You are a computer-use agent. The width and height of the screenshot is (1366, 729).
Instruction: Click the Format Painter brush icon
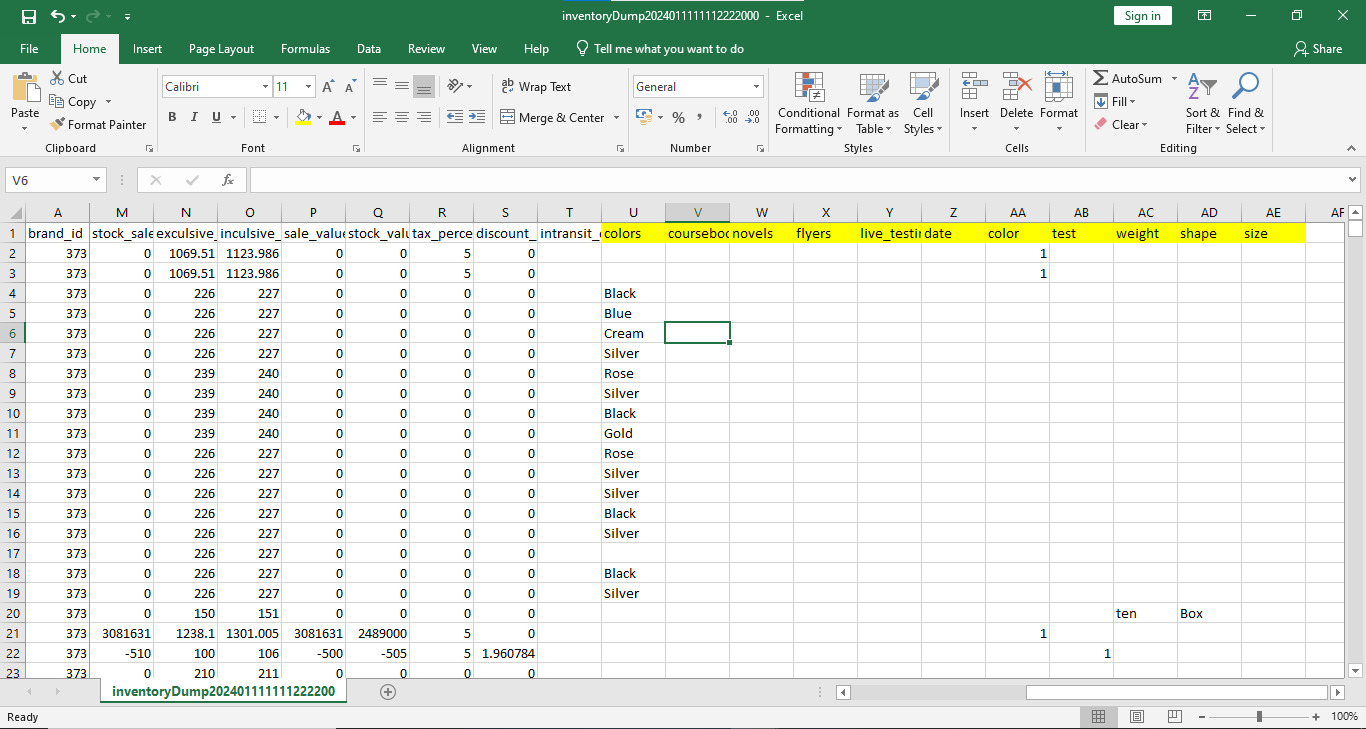click(57, 125)
